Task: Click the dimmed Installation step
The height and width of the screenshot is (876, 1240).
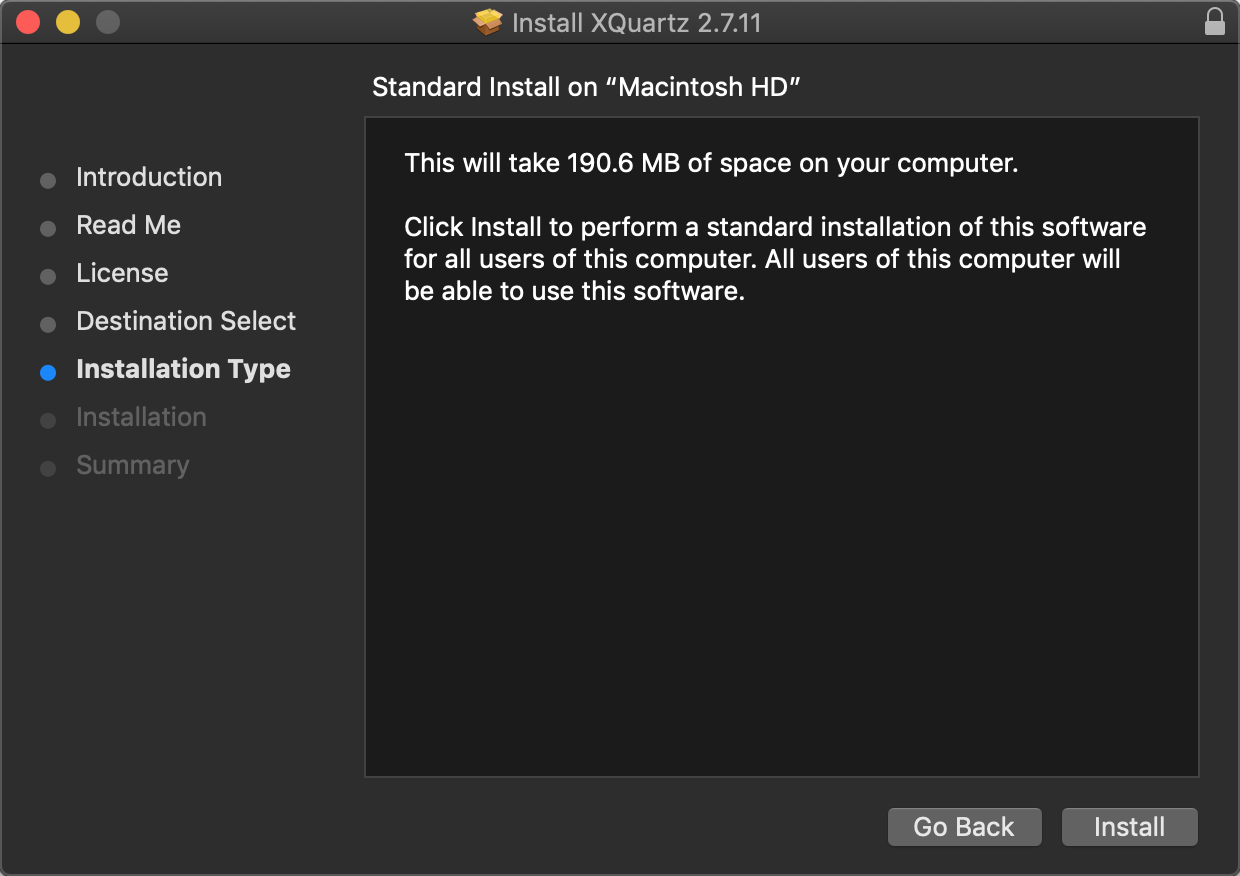Action: point(141,417)
